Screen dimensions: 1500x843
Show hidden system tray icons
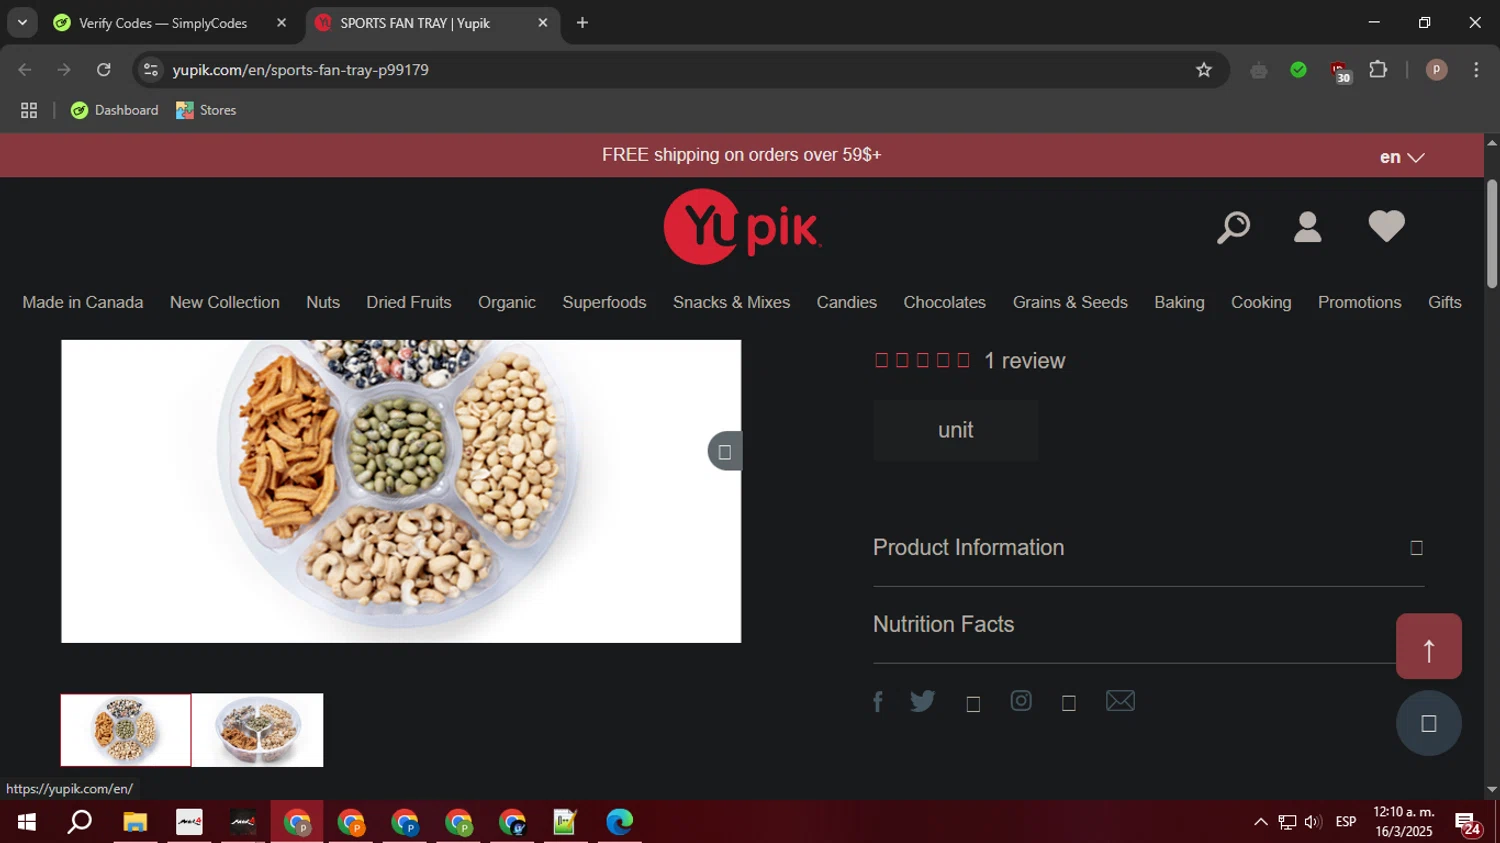(x=1260, y=822)
